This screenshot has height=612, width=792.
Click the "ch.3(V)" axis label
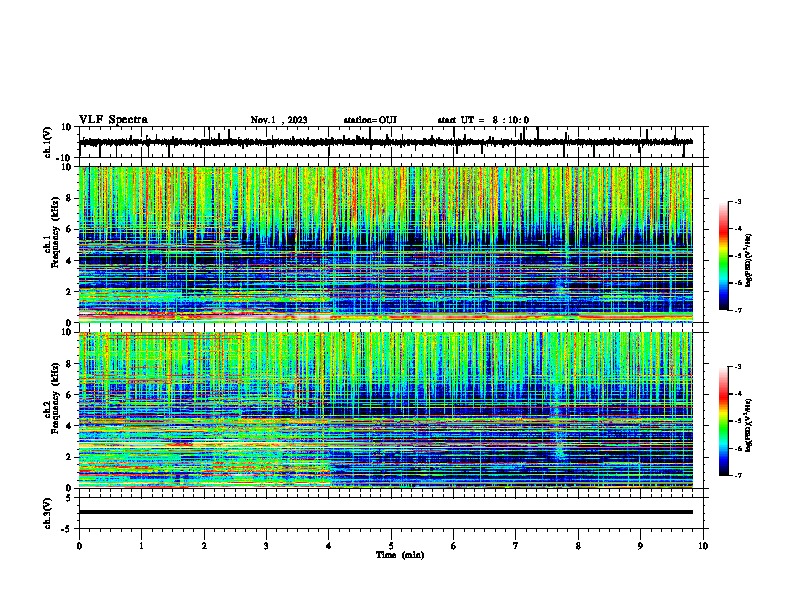coord(47,514)
